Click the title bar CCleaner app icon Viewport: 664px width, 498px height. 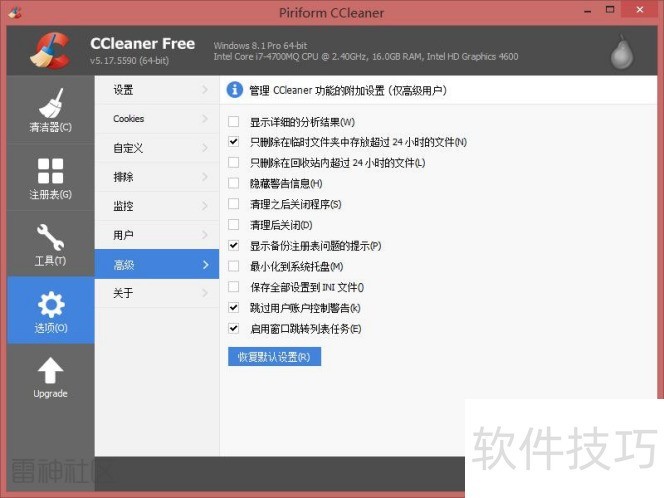click(15, 12)
